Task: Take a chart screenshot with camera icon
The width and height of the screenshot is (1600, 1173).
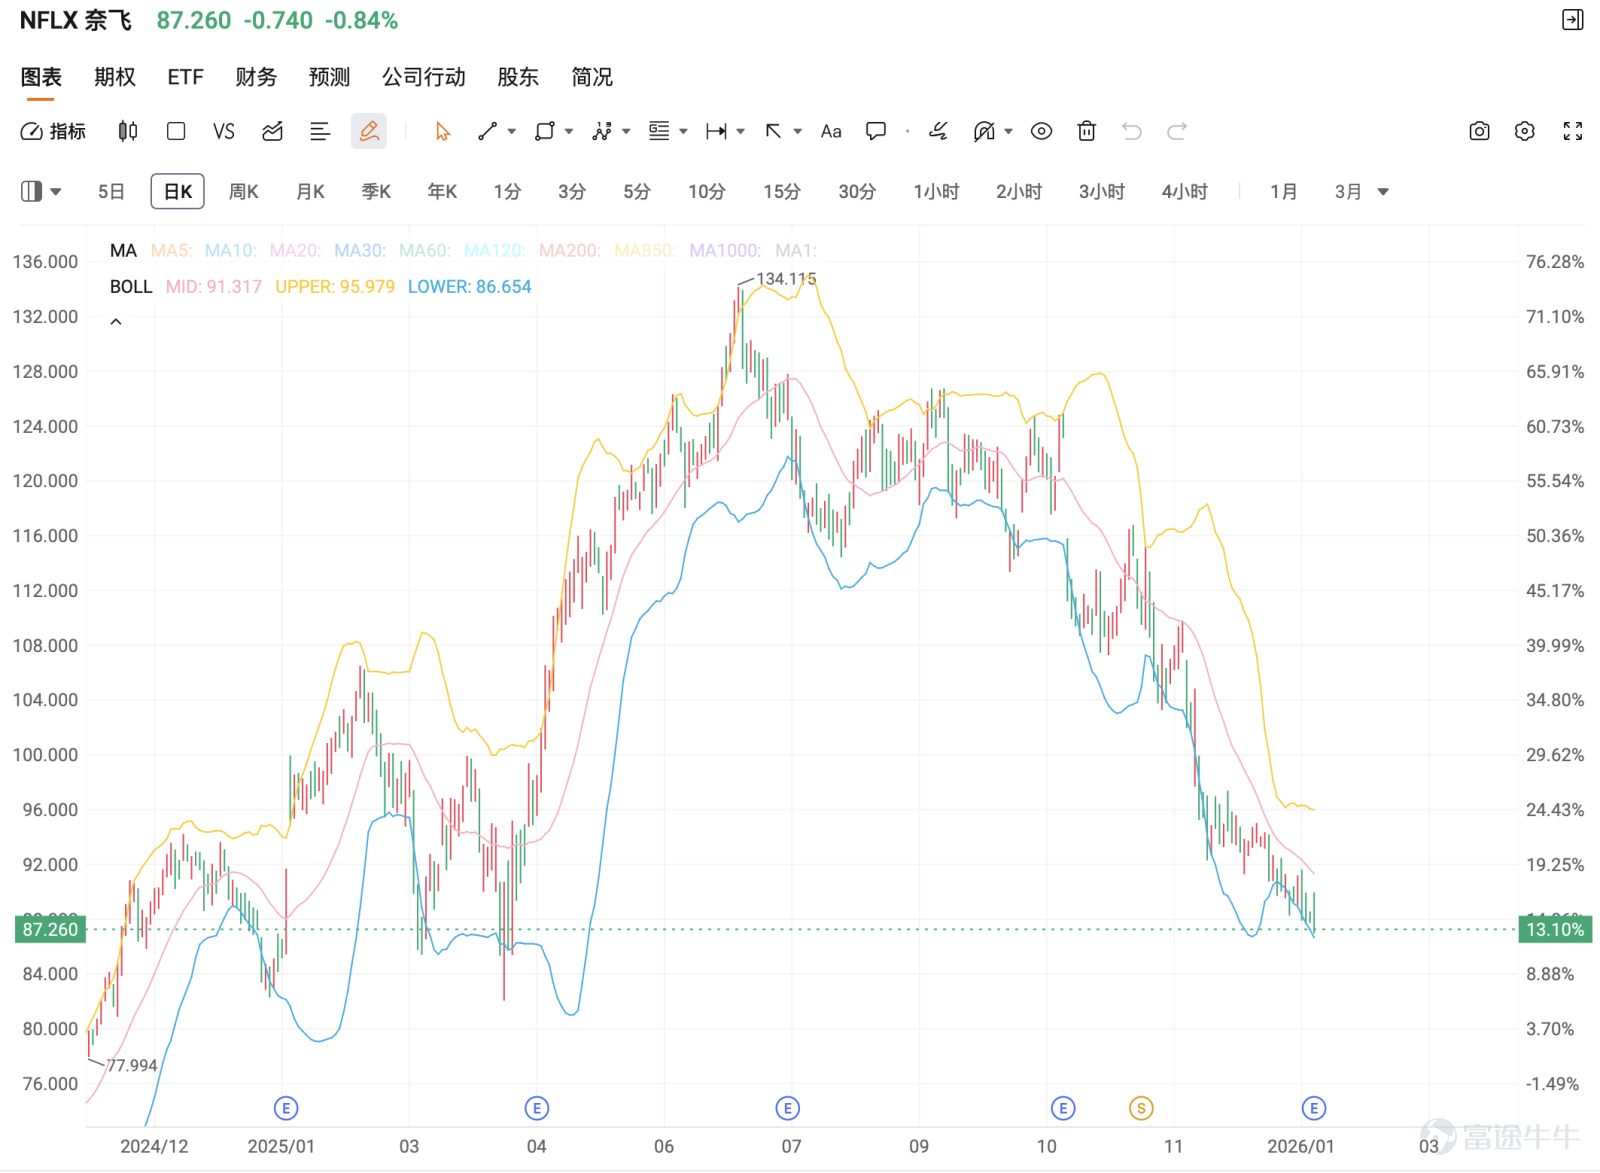Action: [x=1479, y=131]
